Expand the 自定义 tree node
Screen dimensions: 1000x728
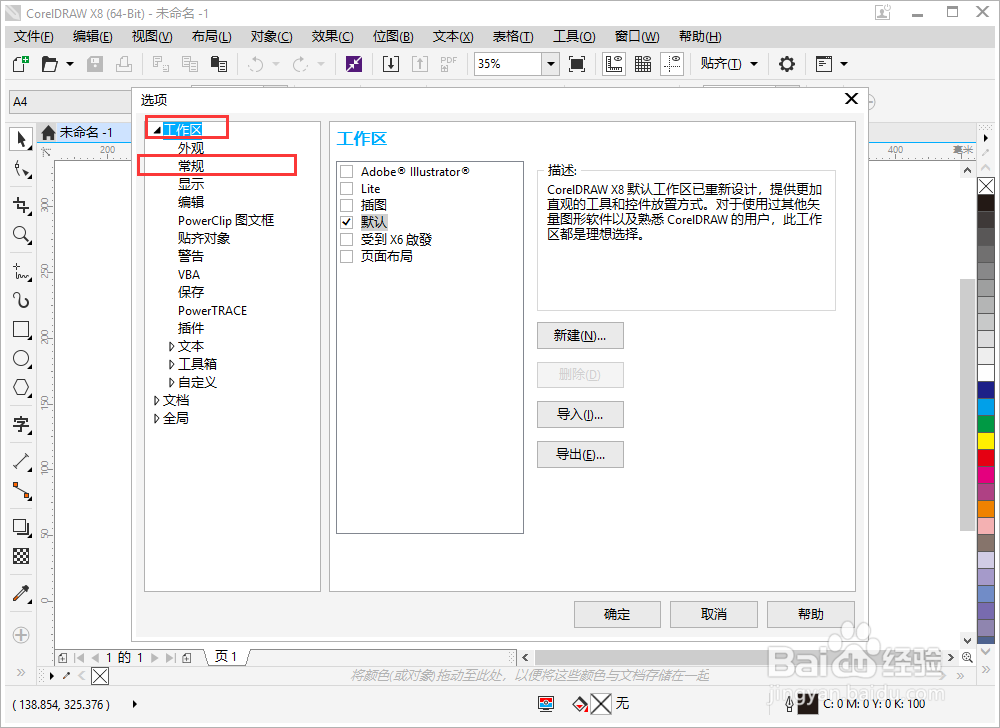[x=172, y=382]
